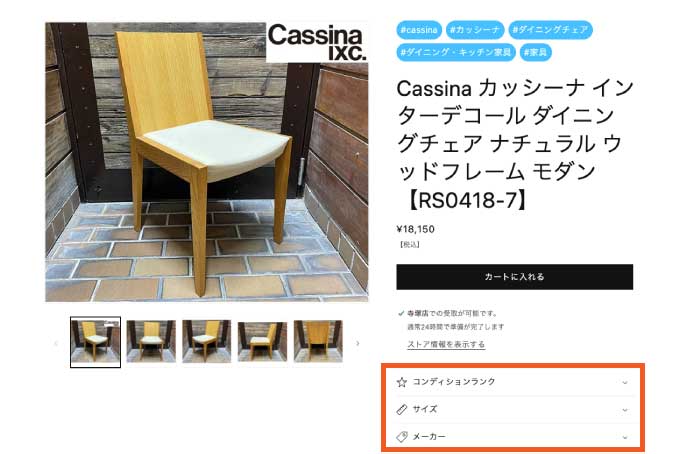Select the #cassina tag
Viewport: 680px width, 454px height.
[x=419, y=30]
